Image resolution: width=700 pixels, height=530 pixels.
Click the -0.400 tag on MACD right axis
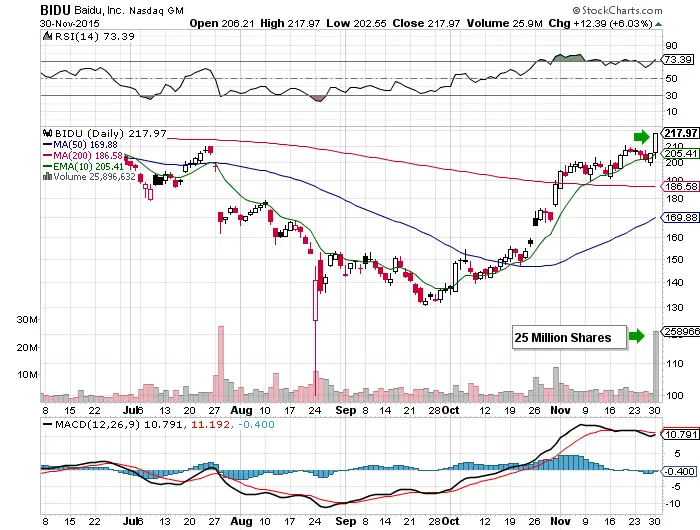coord(679,472)
